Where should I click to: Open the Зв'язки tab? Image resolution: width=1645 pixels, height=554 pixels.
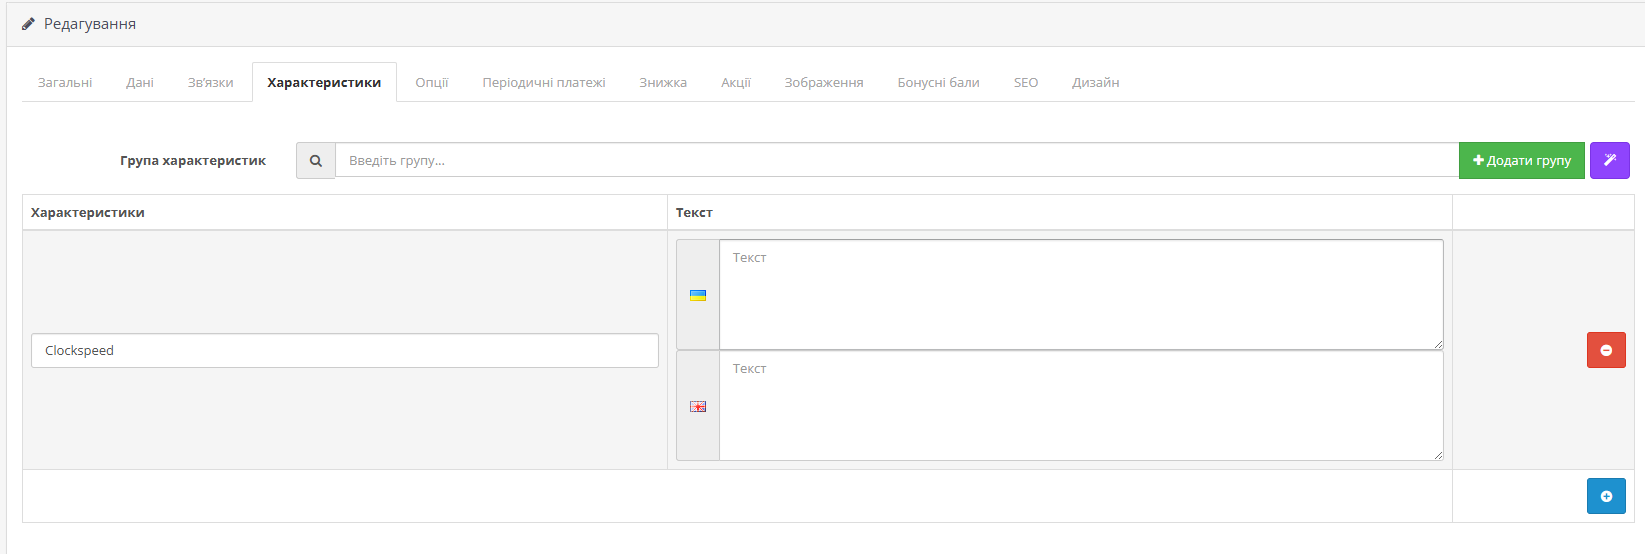[211, 82]
